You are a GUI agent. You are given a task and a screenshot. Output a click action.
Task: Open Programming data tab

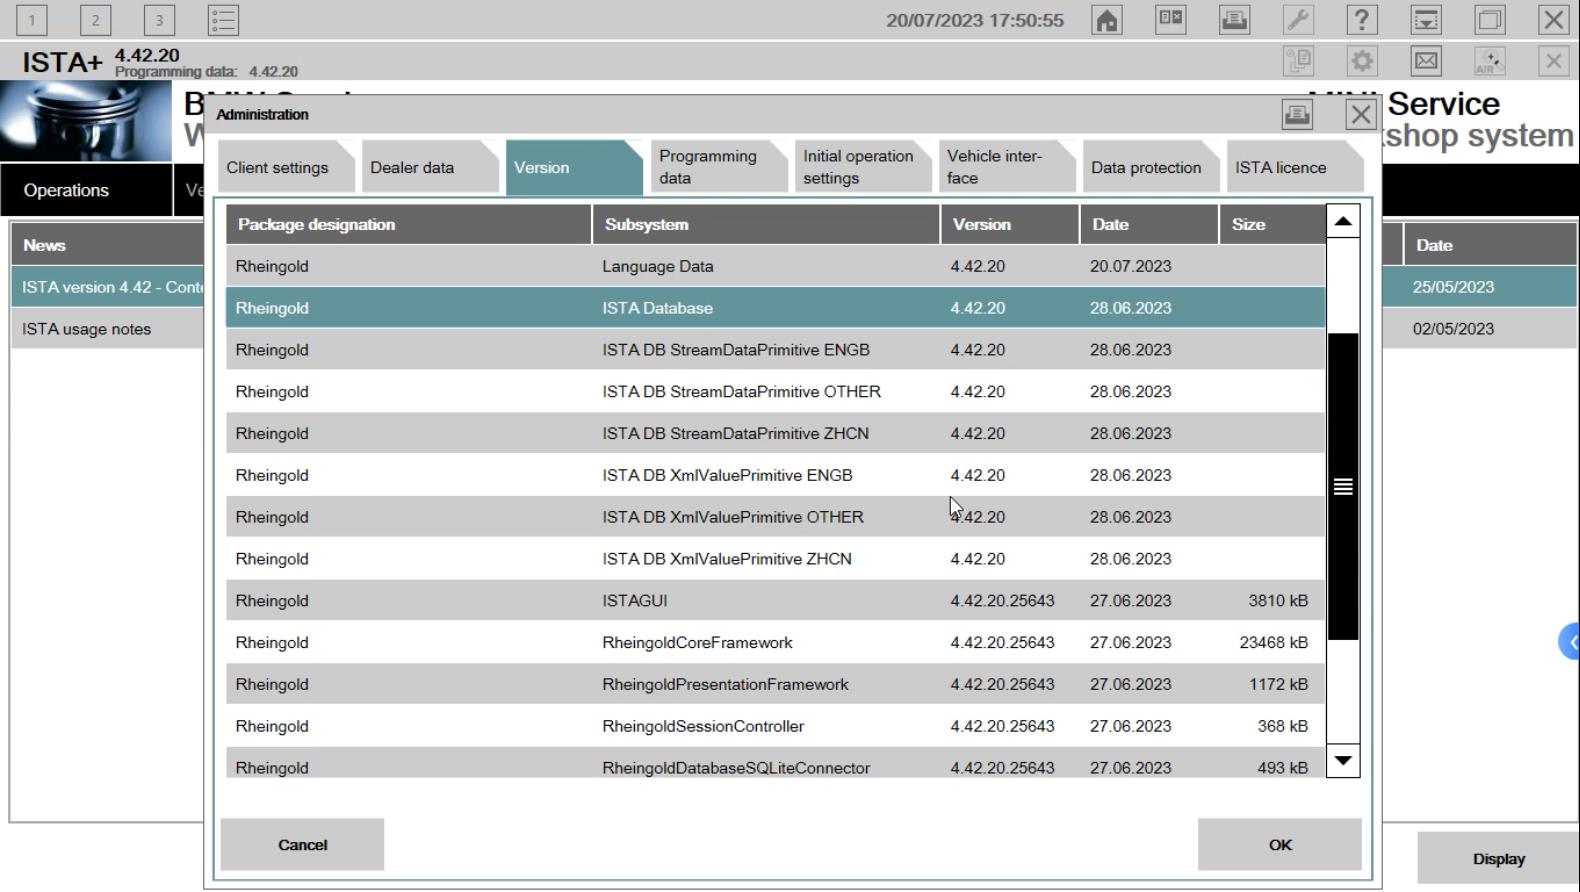click(718, 167)
